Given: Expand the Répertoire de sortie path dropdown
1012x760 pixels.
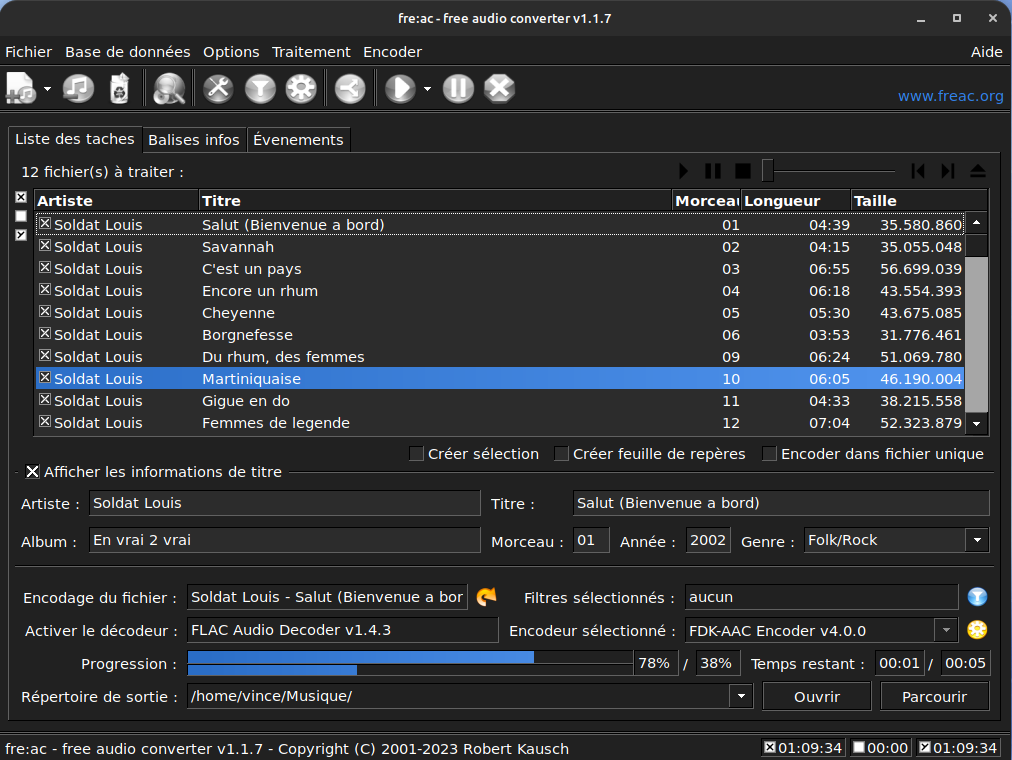Looking at the screenshot, I should coord(741,696).
